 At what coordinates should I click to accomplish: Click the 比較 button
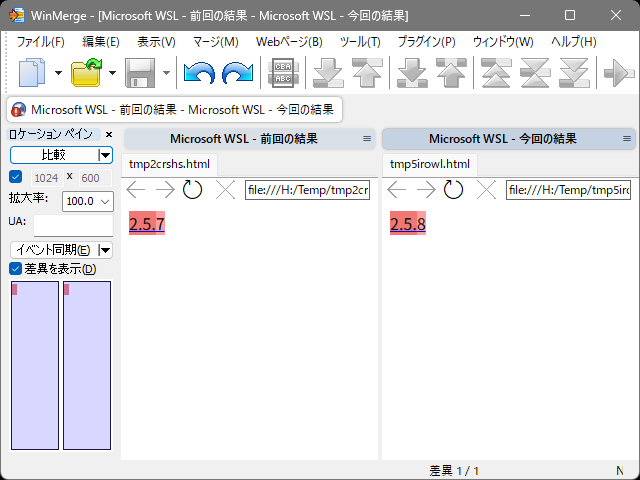(x=53, y=155)
